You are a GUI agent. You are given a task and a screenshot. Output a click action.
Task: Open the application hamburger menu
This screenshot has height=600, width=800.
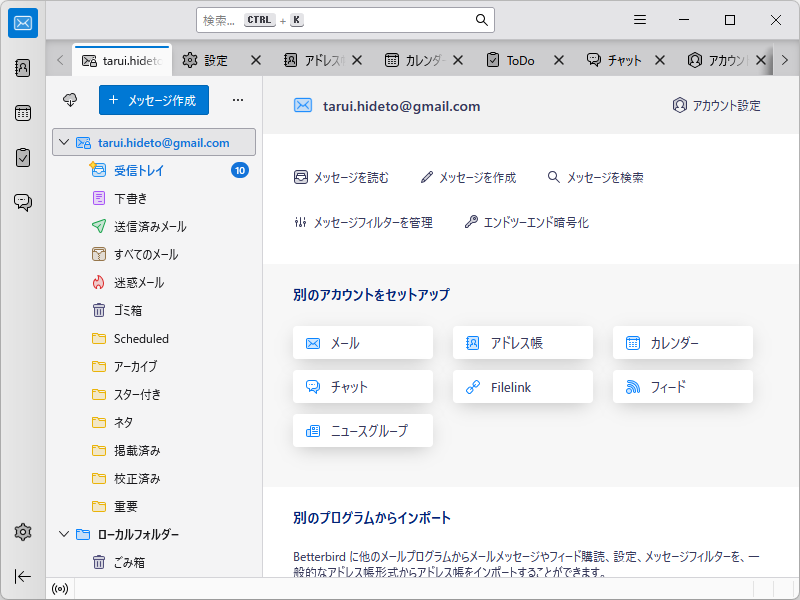(x=639, y=19)
